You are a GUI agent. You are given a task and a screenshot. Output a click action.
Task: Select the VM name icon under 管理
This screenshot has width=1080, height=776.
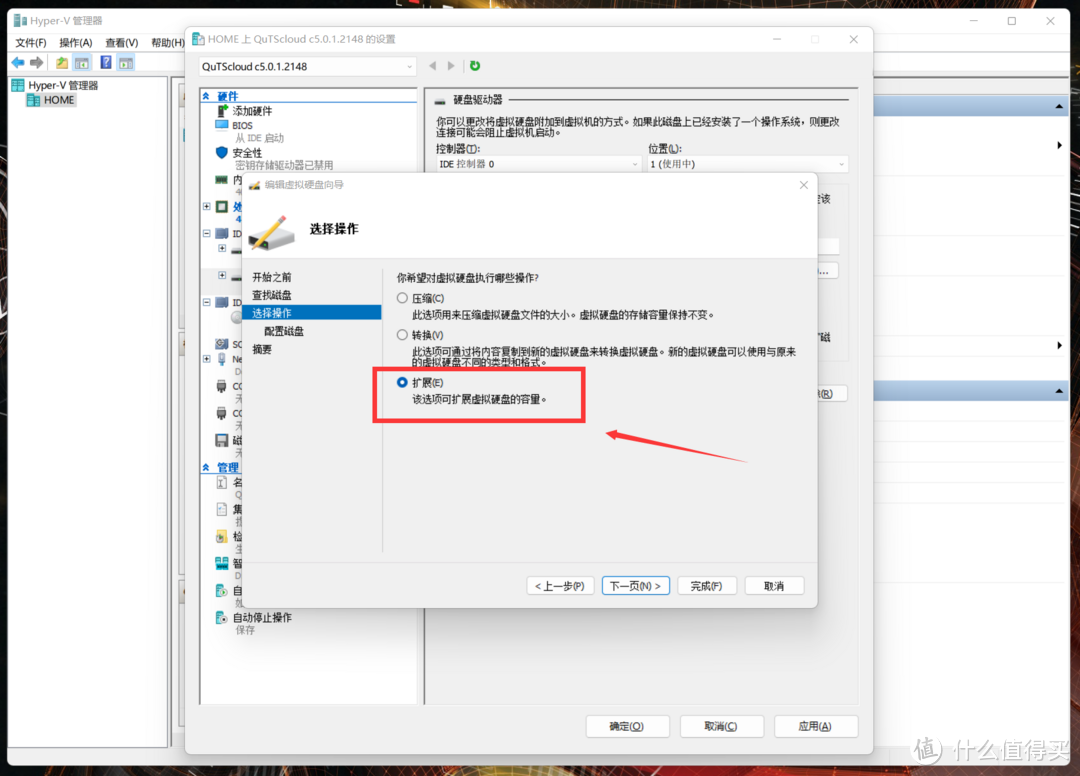click(x=222, y=483)
